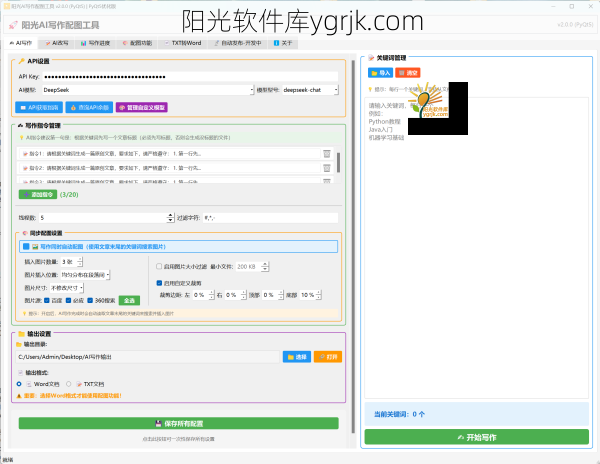Toggle the 360搜索 image source checkbox
The width and height of the screenshot is (600, 464).
[90, 300]
